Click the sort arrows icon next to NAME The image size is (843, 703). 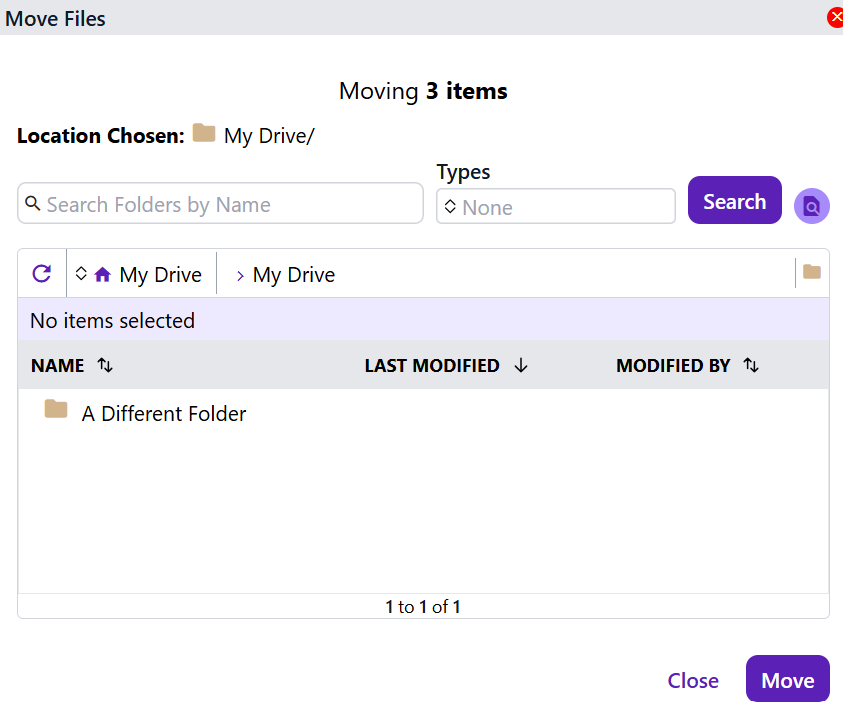pyautogui.click(x=105, y=366)
